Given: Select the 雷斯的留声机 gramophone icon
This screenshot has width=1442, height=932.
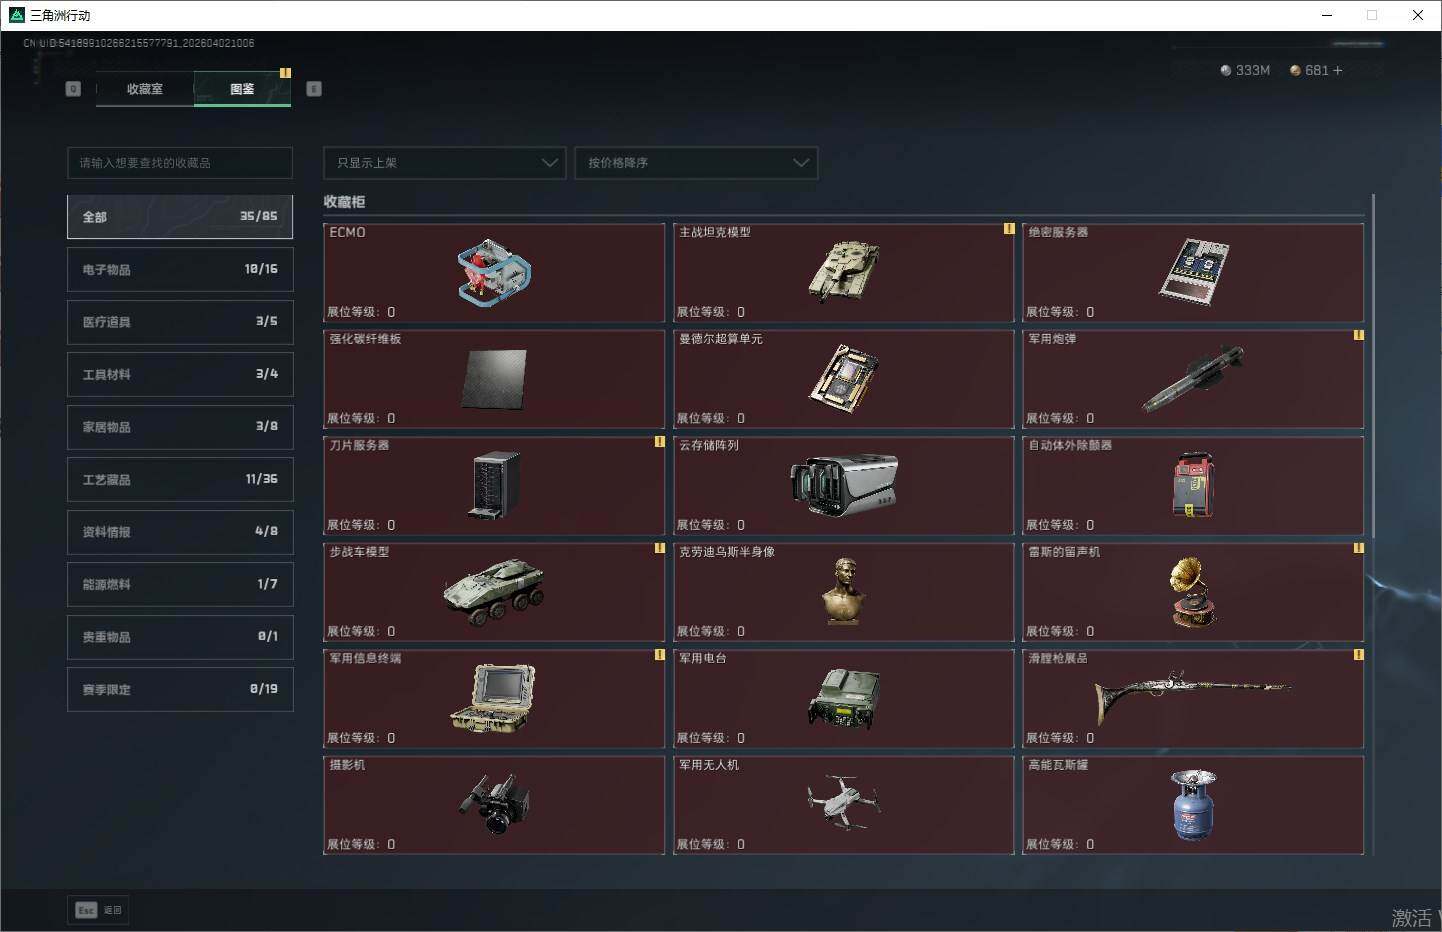Looking at the screenshot, I should [1193, 592].
